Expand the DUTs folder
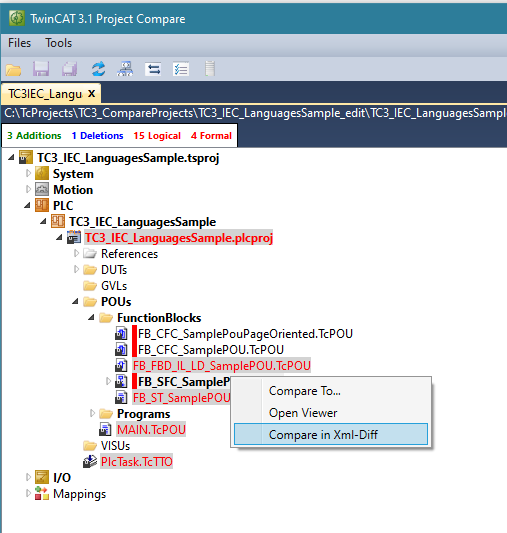 click(x=76, y=269)
